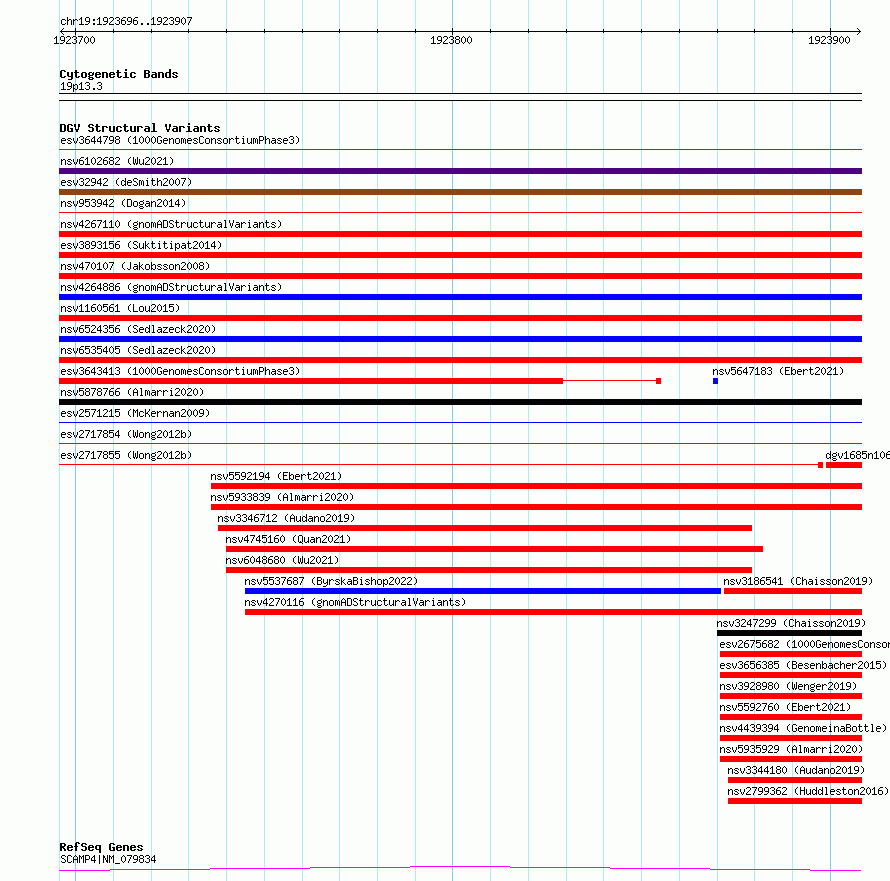Select the red nsv4745160 Quan2021 variant bar
890x881 pixels.
point(494,549)
